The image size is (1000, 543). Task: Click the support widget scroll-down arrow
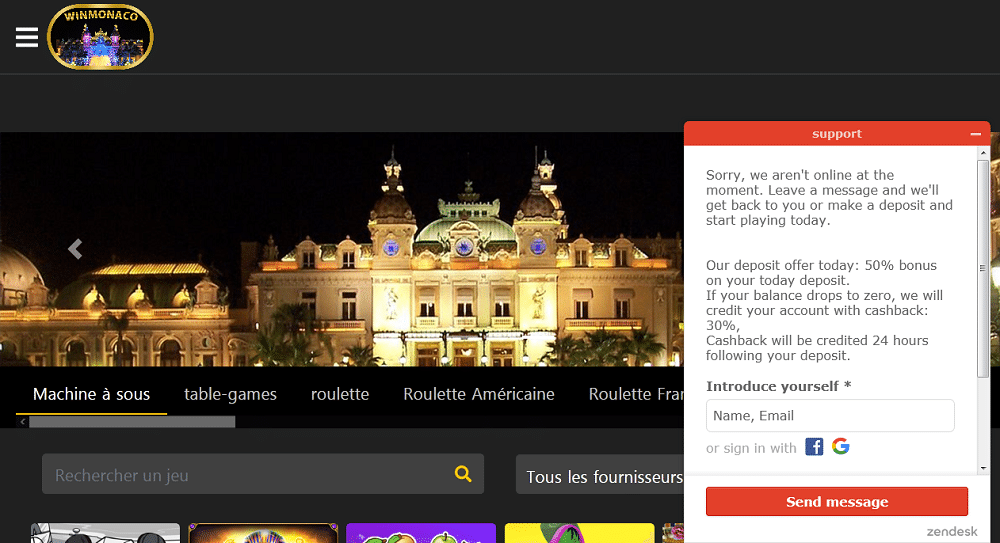[983, 468]
